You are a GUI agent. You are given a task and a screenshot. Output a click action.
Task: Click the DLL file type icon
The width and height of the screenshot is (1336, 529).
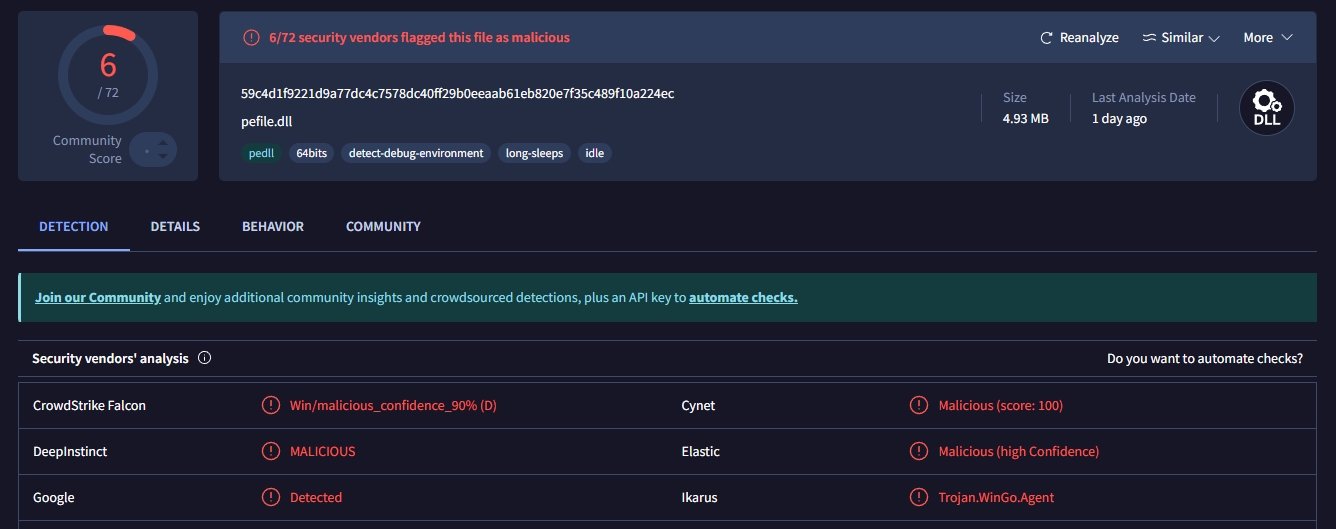click(x=1266, y=109)
